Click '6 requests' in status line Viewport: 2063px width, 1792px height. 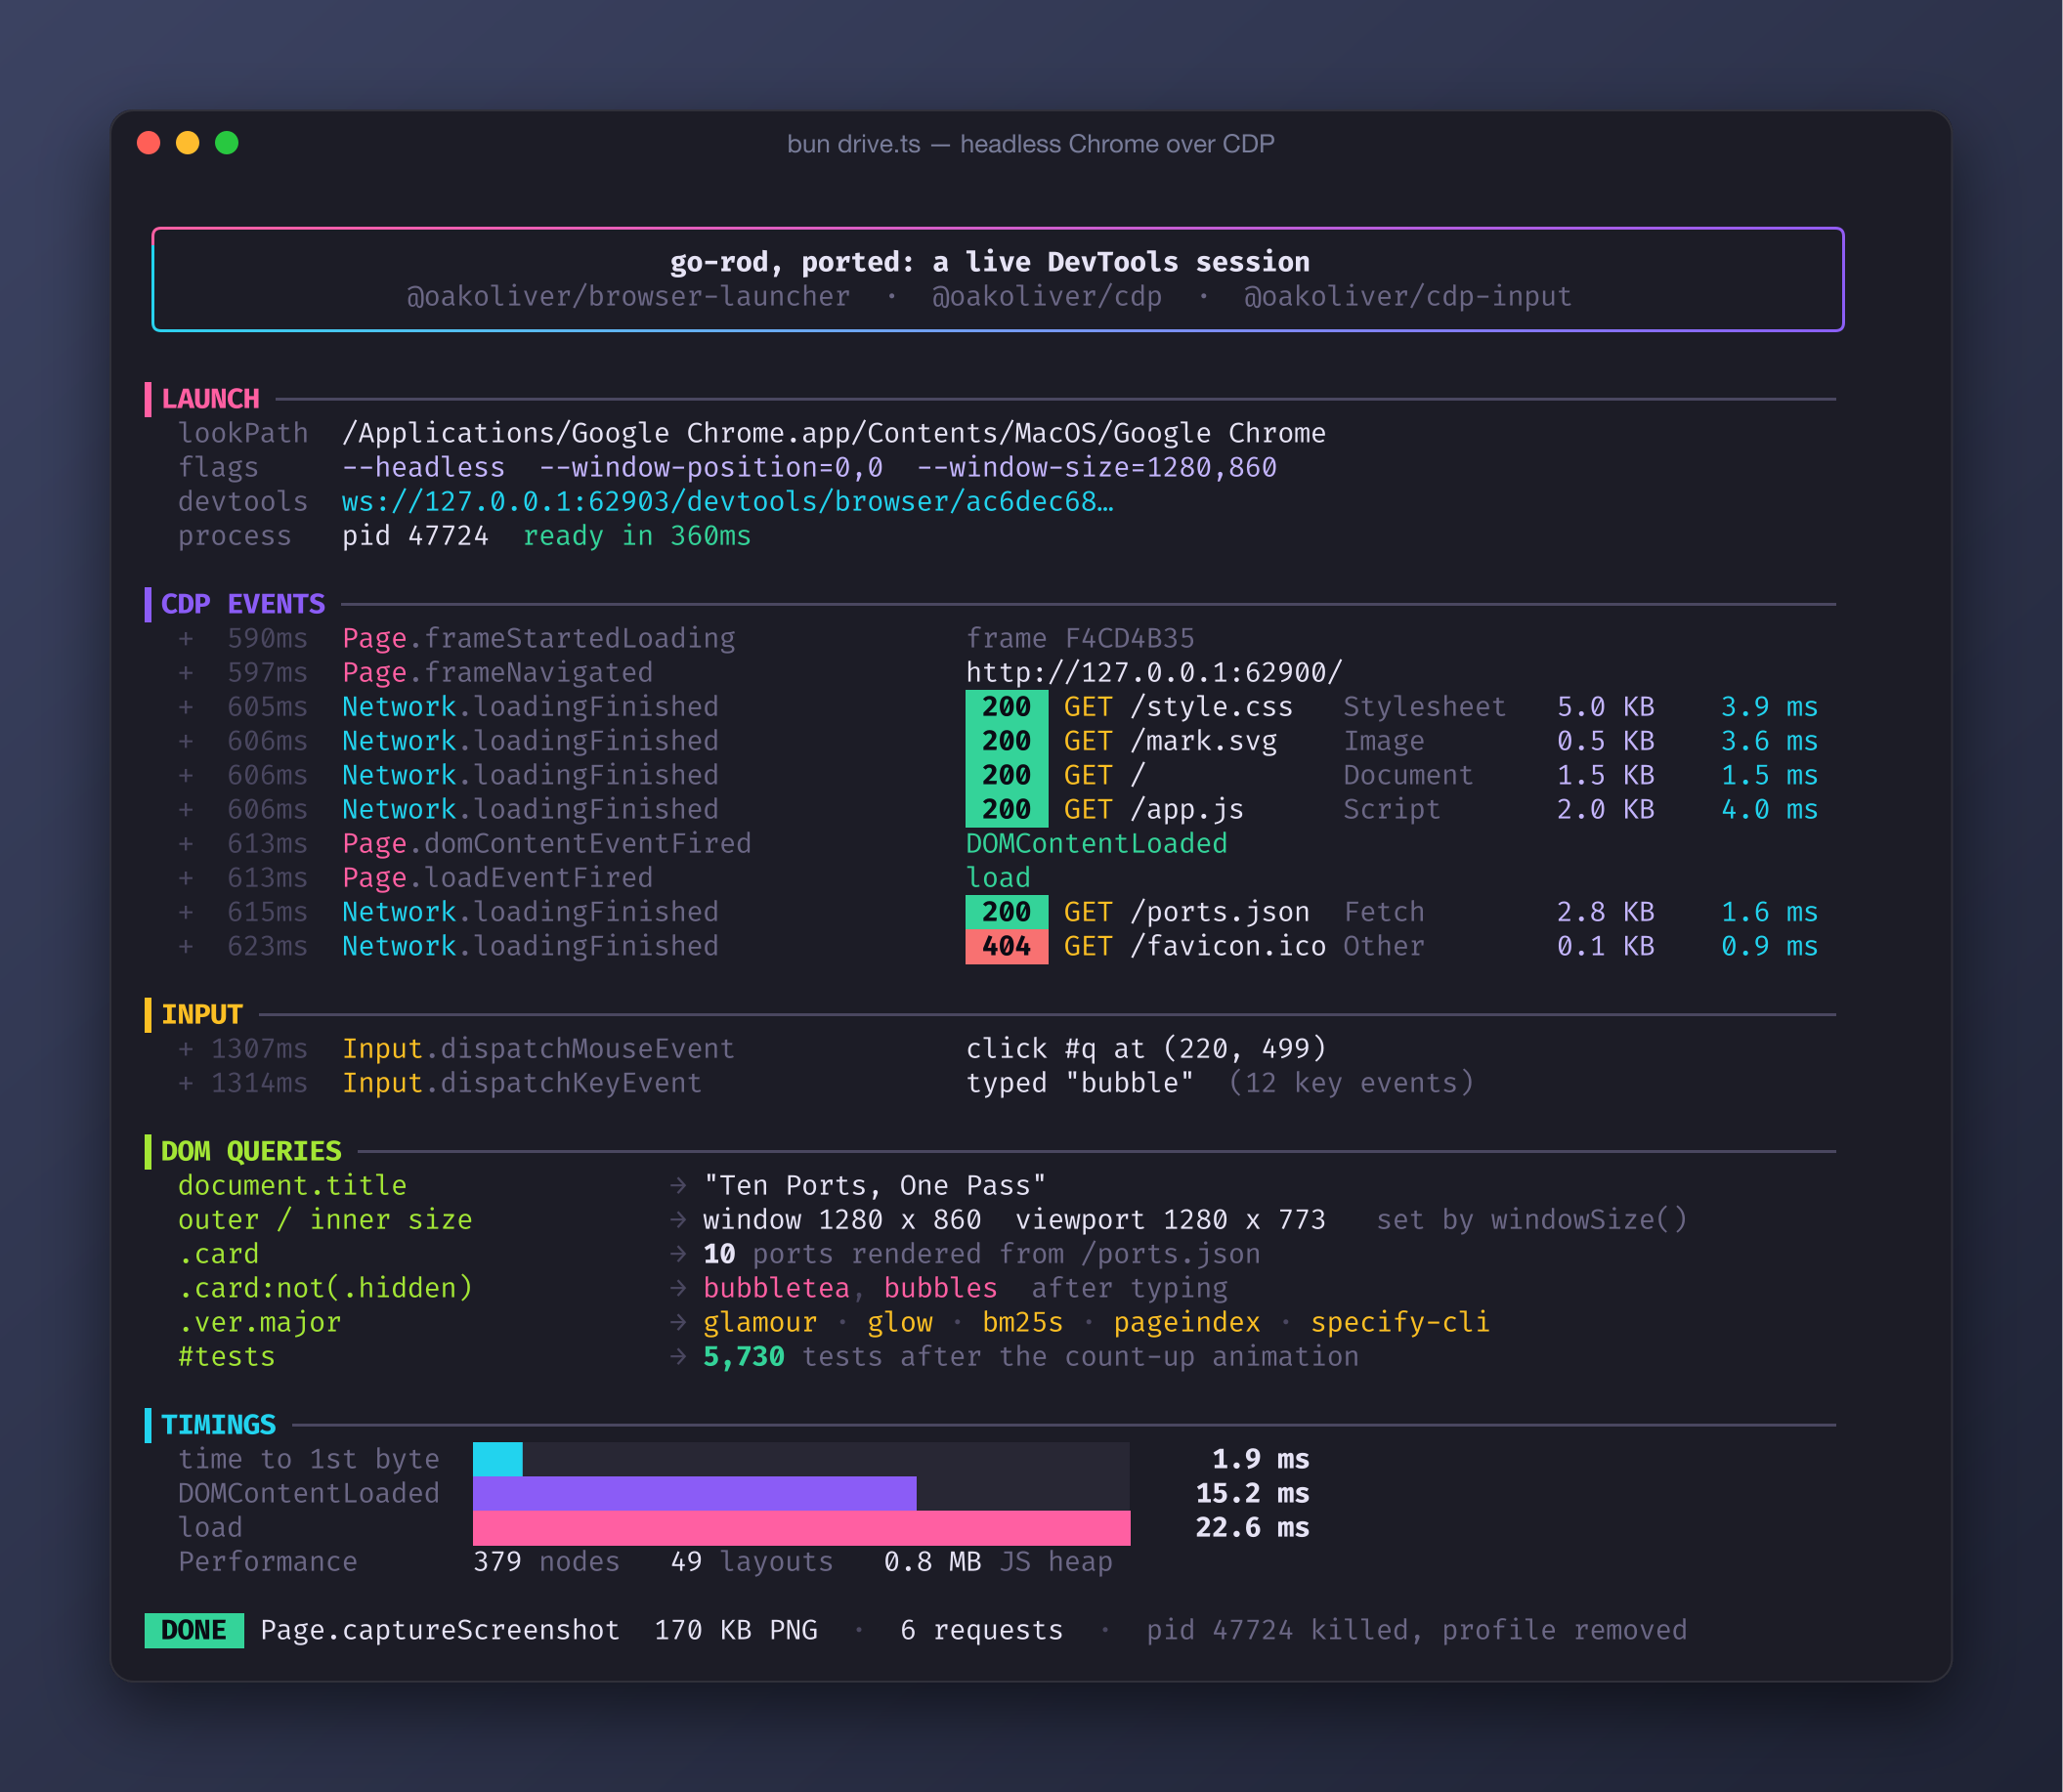pos(981,1630)
